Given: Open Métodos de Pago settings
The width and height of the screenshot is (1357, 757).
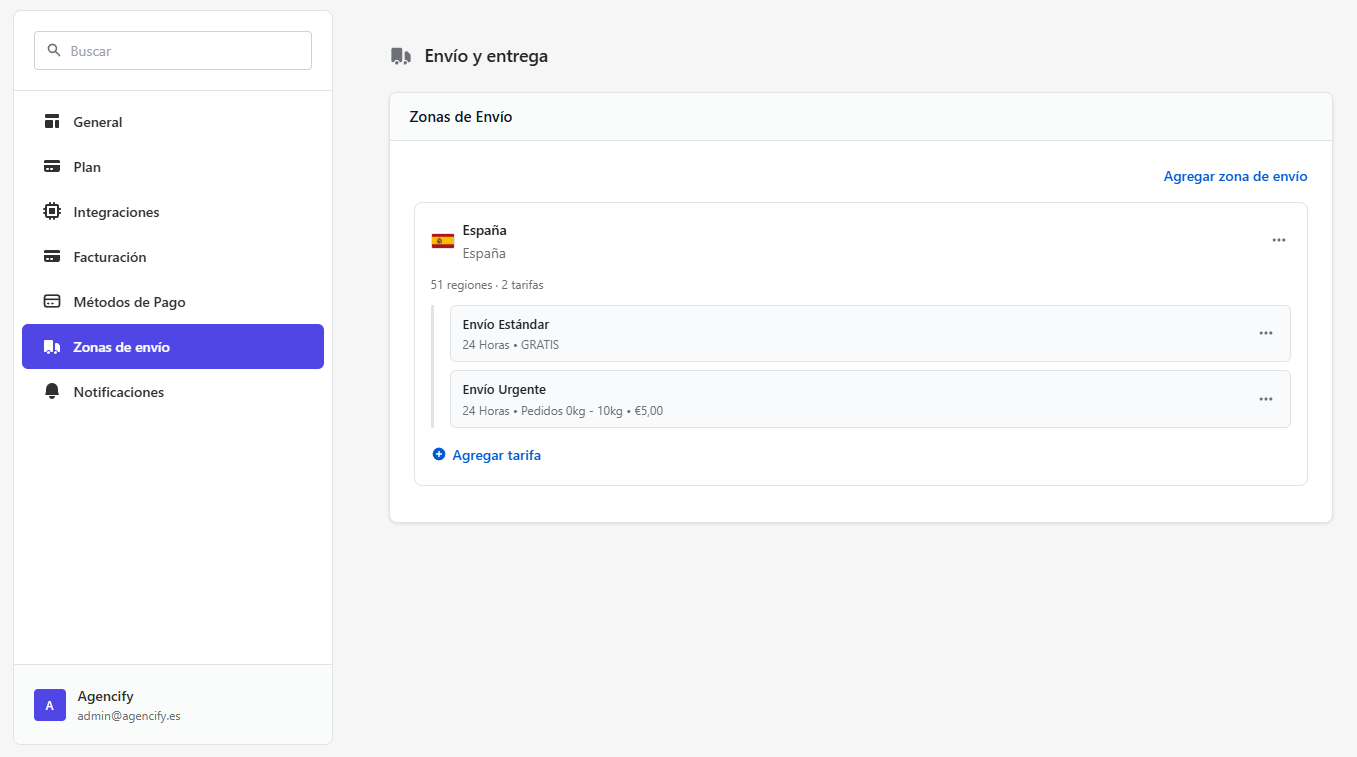Looking at the screenshot, I should [x=173, y=302].
